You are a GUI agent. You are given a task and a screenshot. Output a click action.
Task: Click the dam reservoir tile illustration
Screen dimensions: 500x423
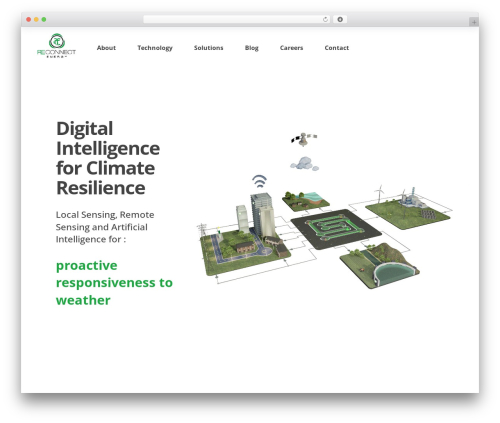pos(380,265)
